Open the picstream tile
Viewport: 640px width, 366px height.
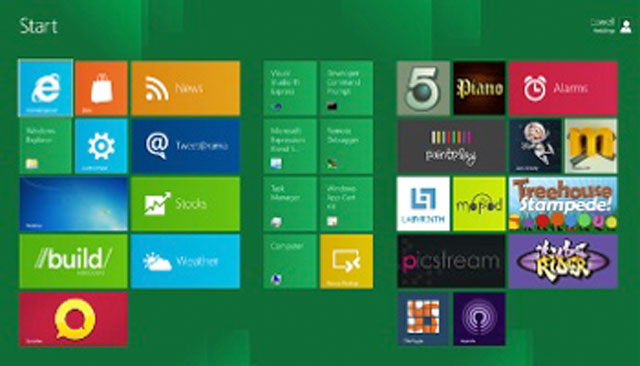click(451, 262)
